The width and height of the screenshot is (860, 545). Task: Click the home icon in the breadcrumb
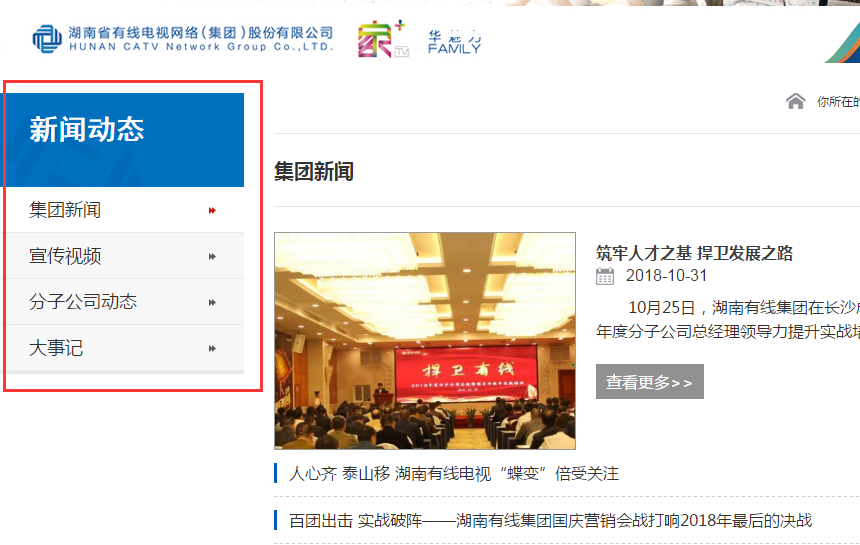pyautogui.click(x=795, y=101)
